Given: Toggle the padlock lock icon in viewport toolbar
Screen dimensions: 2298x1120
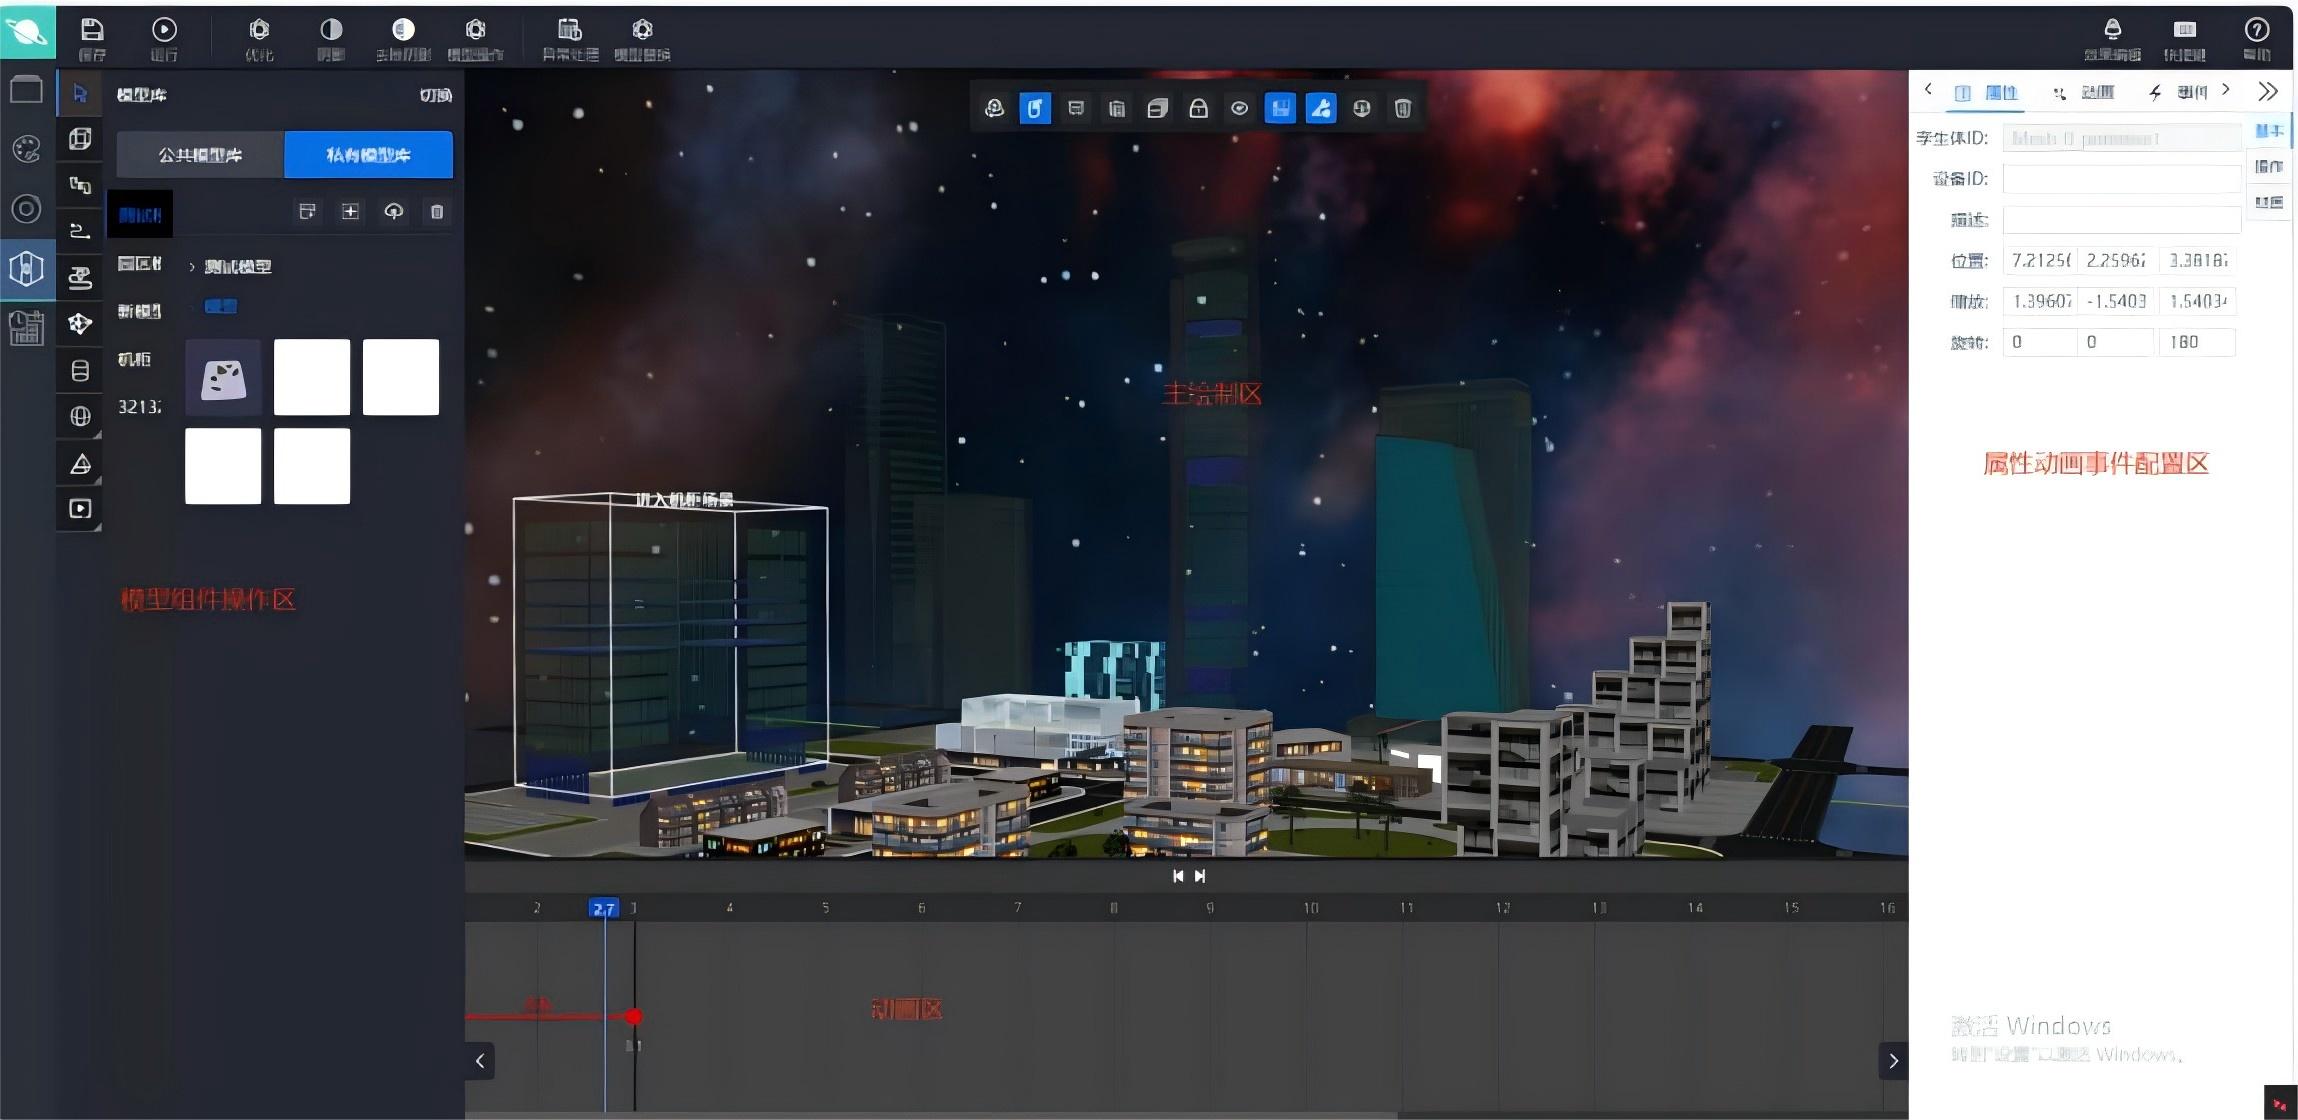Looking at the screenshot, I should [x=1198, y=108].
